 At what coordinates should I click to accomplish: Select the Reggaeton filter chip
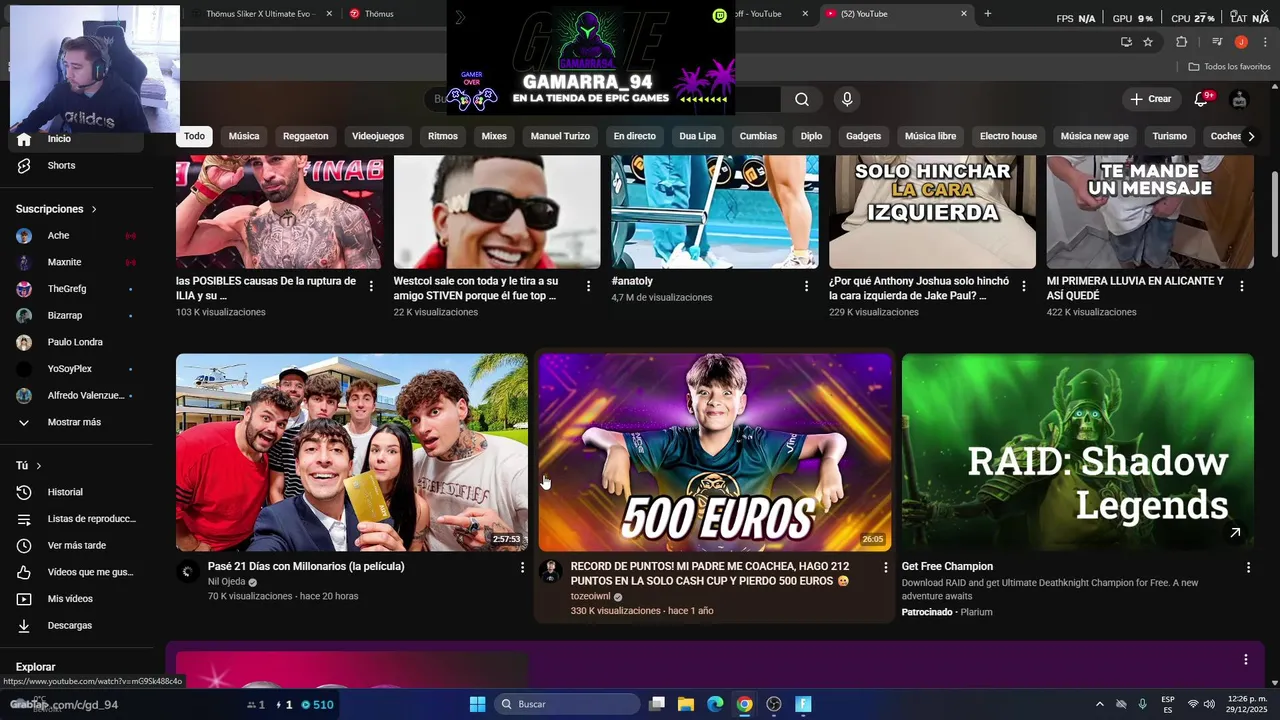point(306,136)
